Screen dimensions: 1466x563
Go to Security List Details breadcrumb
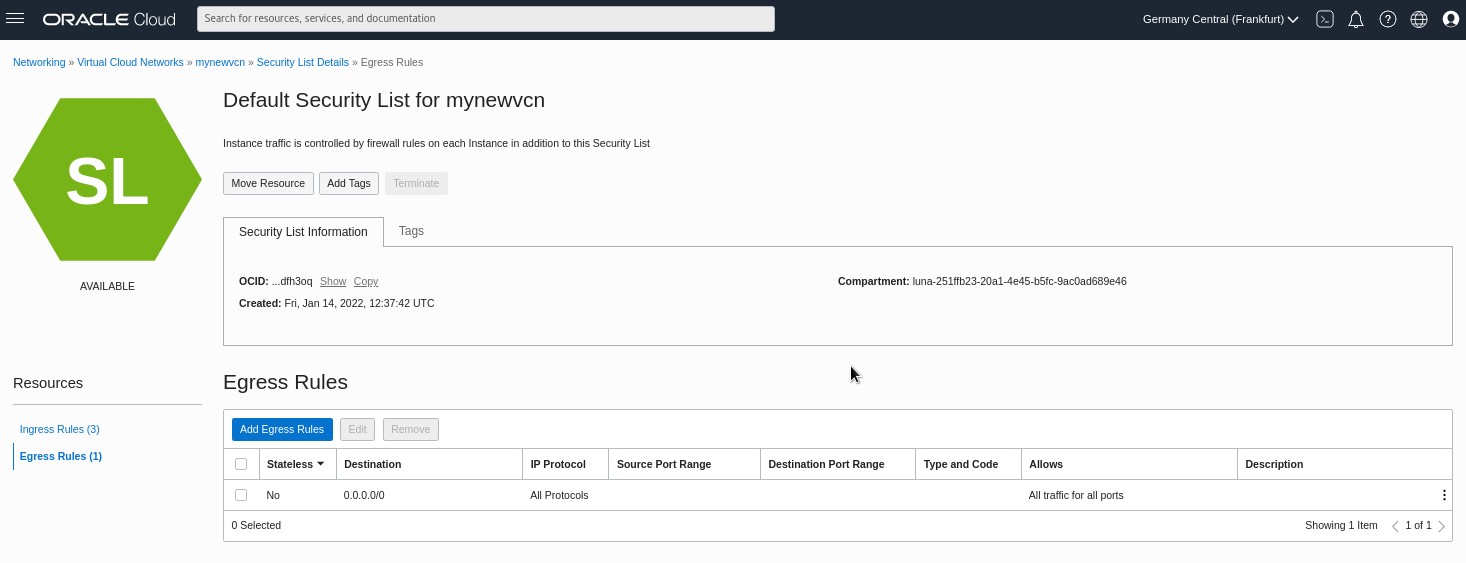click(303, 62)
